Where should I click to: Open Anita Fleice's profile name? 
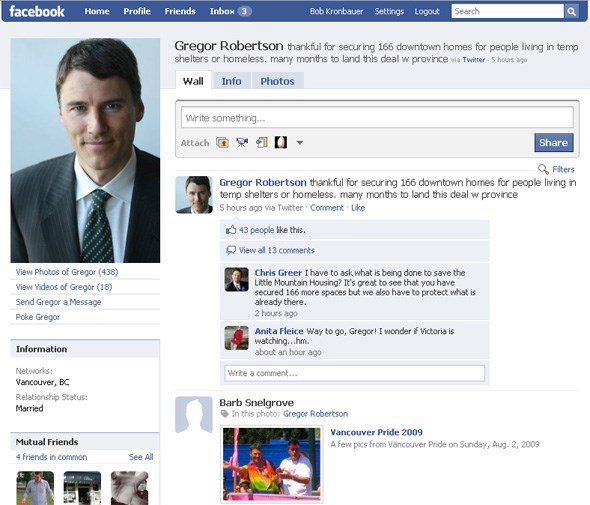point(279,331)
